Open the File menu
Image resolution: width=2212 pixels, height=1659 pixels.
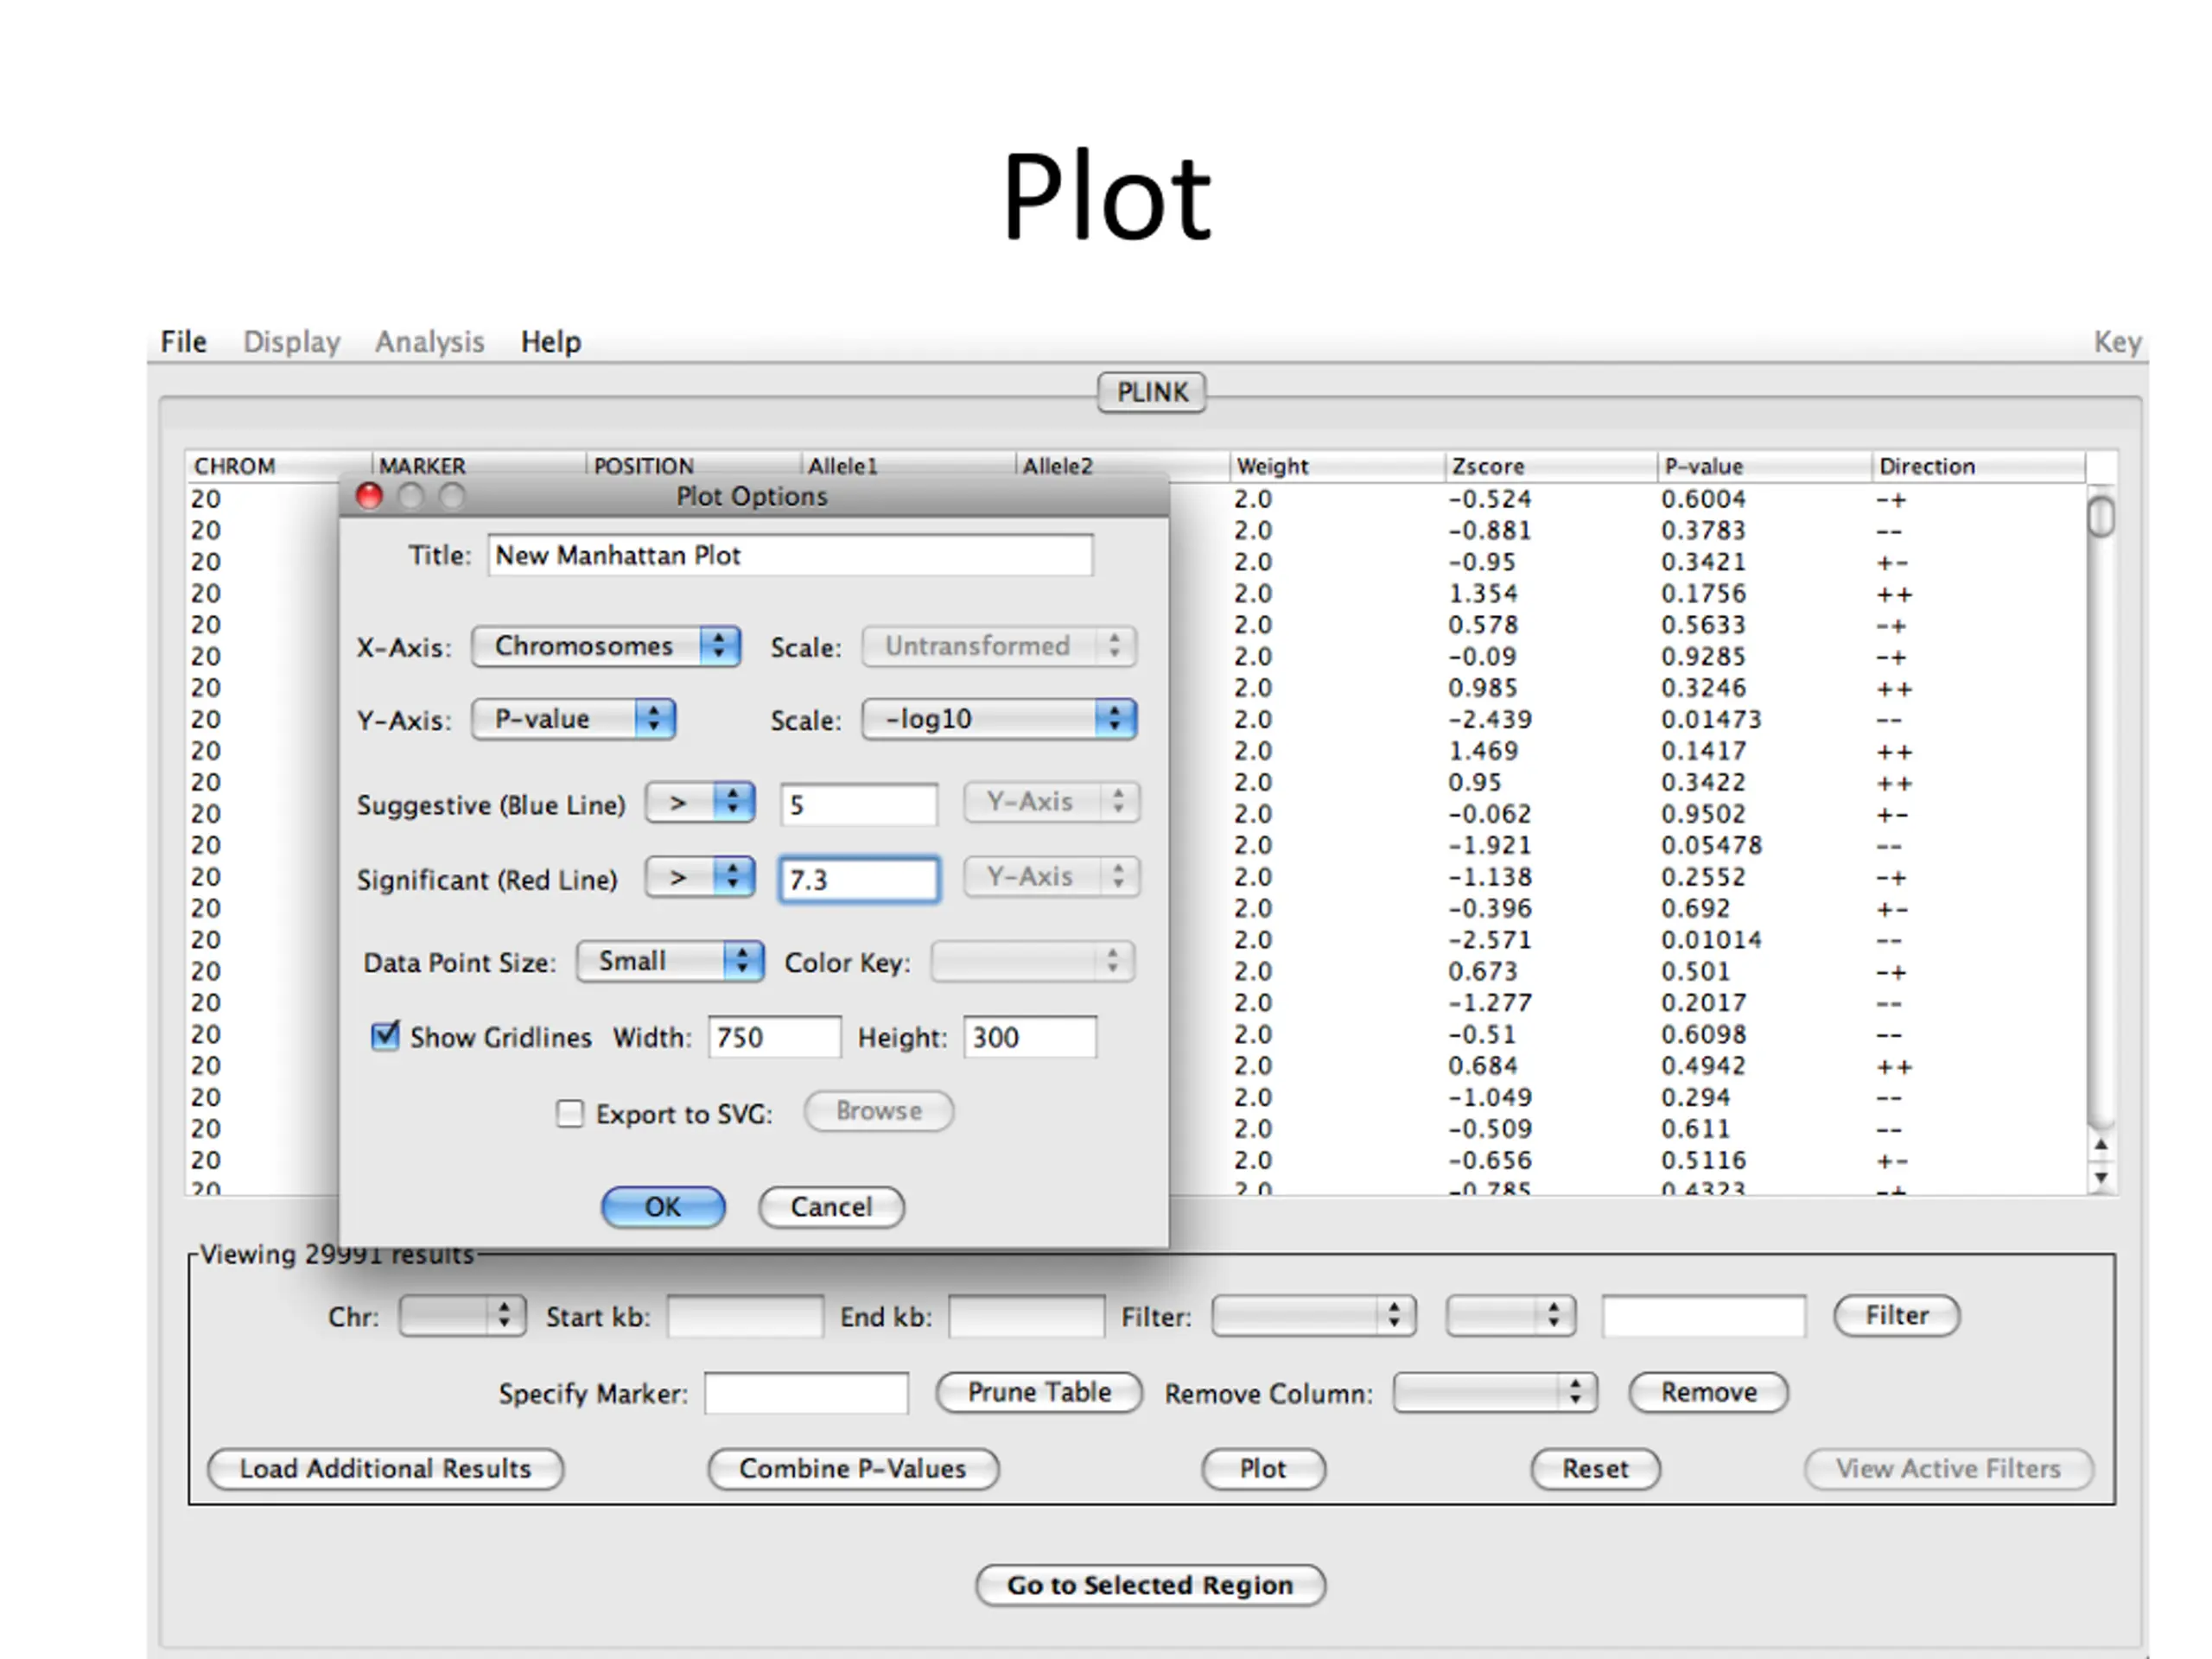pos(184,342)
